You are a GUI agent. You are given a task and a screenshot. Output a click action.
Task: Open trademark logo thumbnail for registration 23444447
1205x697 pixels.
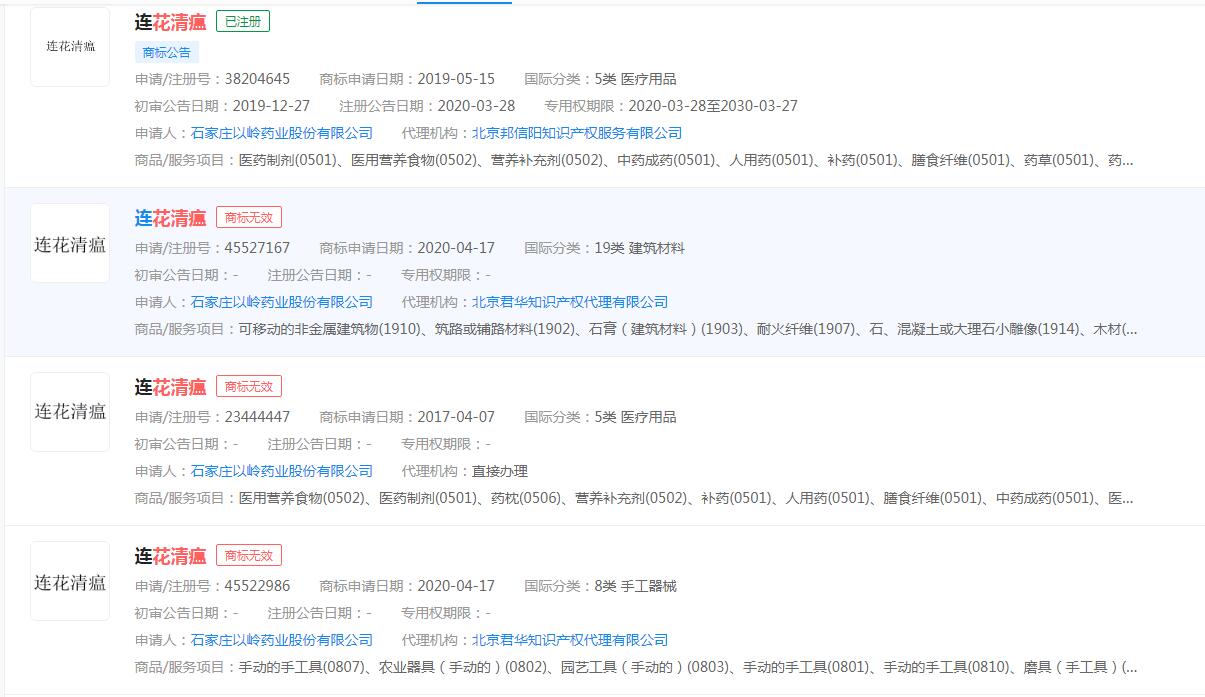[70, 412]
